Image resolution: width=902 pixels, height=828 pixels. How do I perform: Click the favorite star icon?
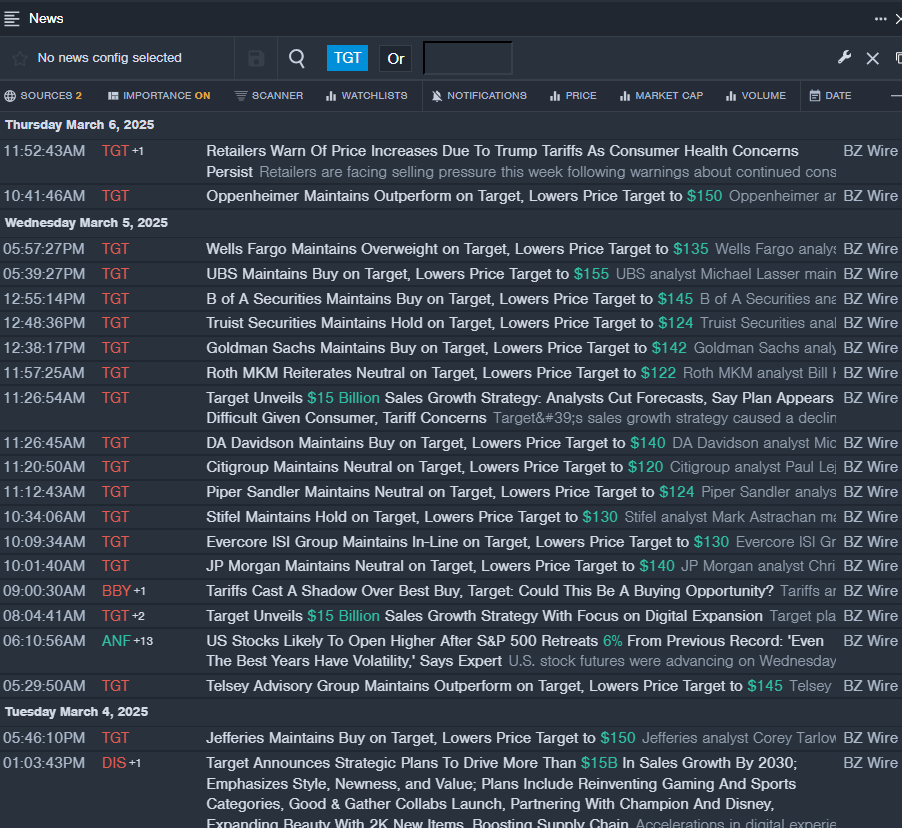19,58
